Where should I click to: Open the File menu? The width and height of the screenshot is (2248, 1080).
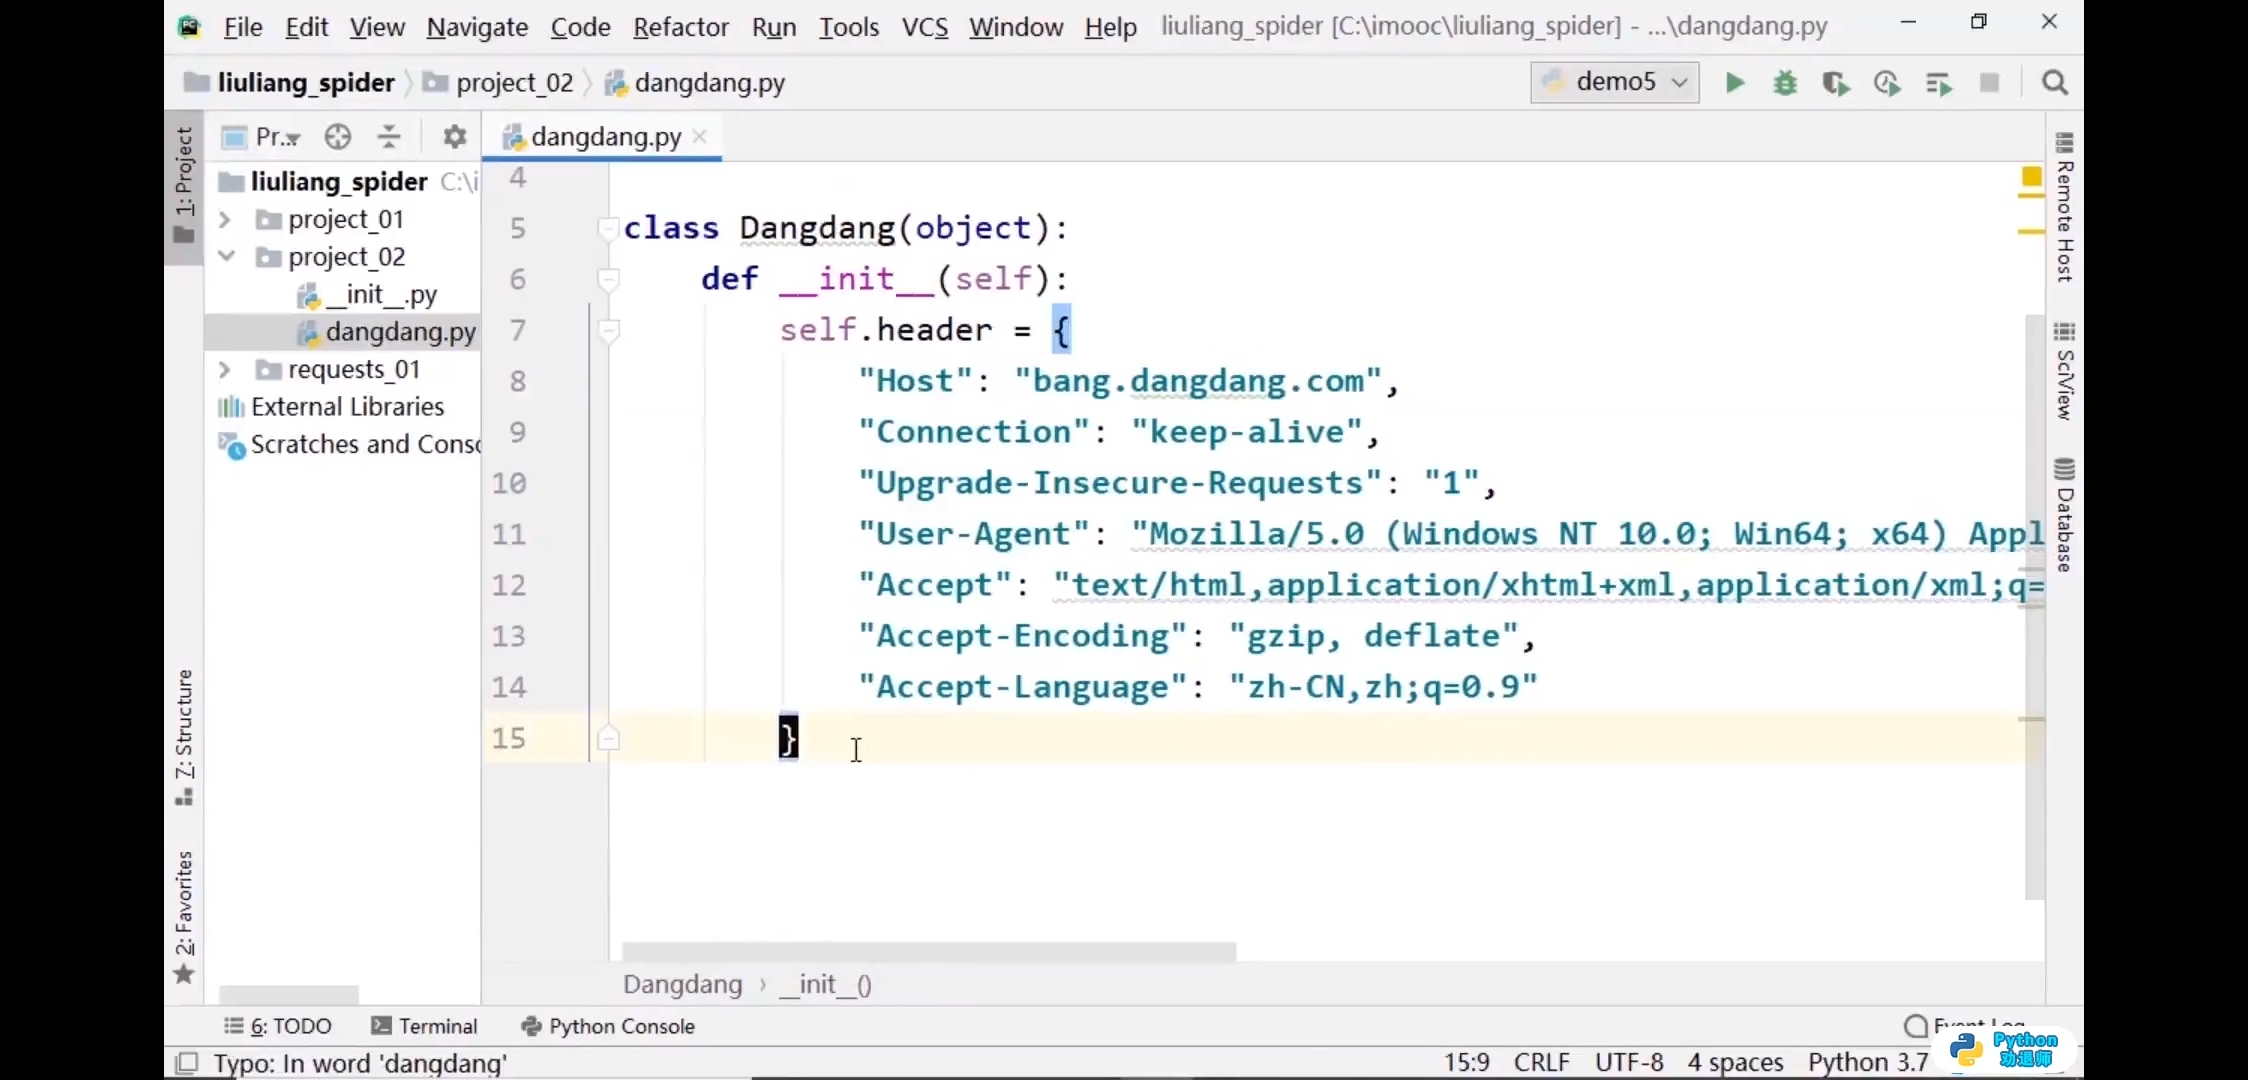243,27
